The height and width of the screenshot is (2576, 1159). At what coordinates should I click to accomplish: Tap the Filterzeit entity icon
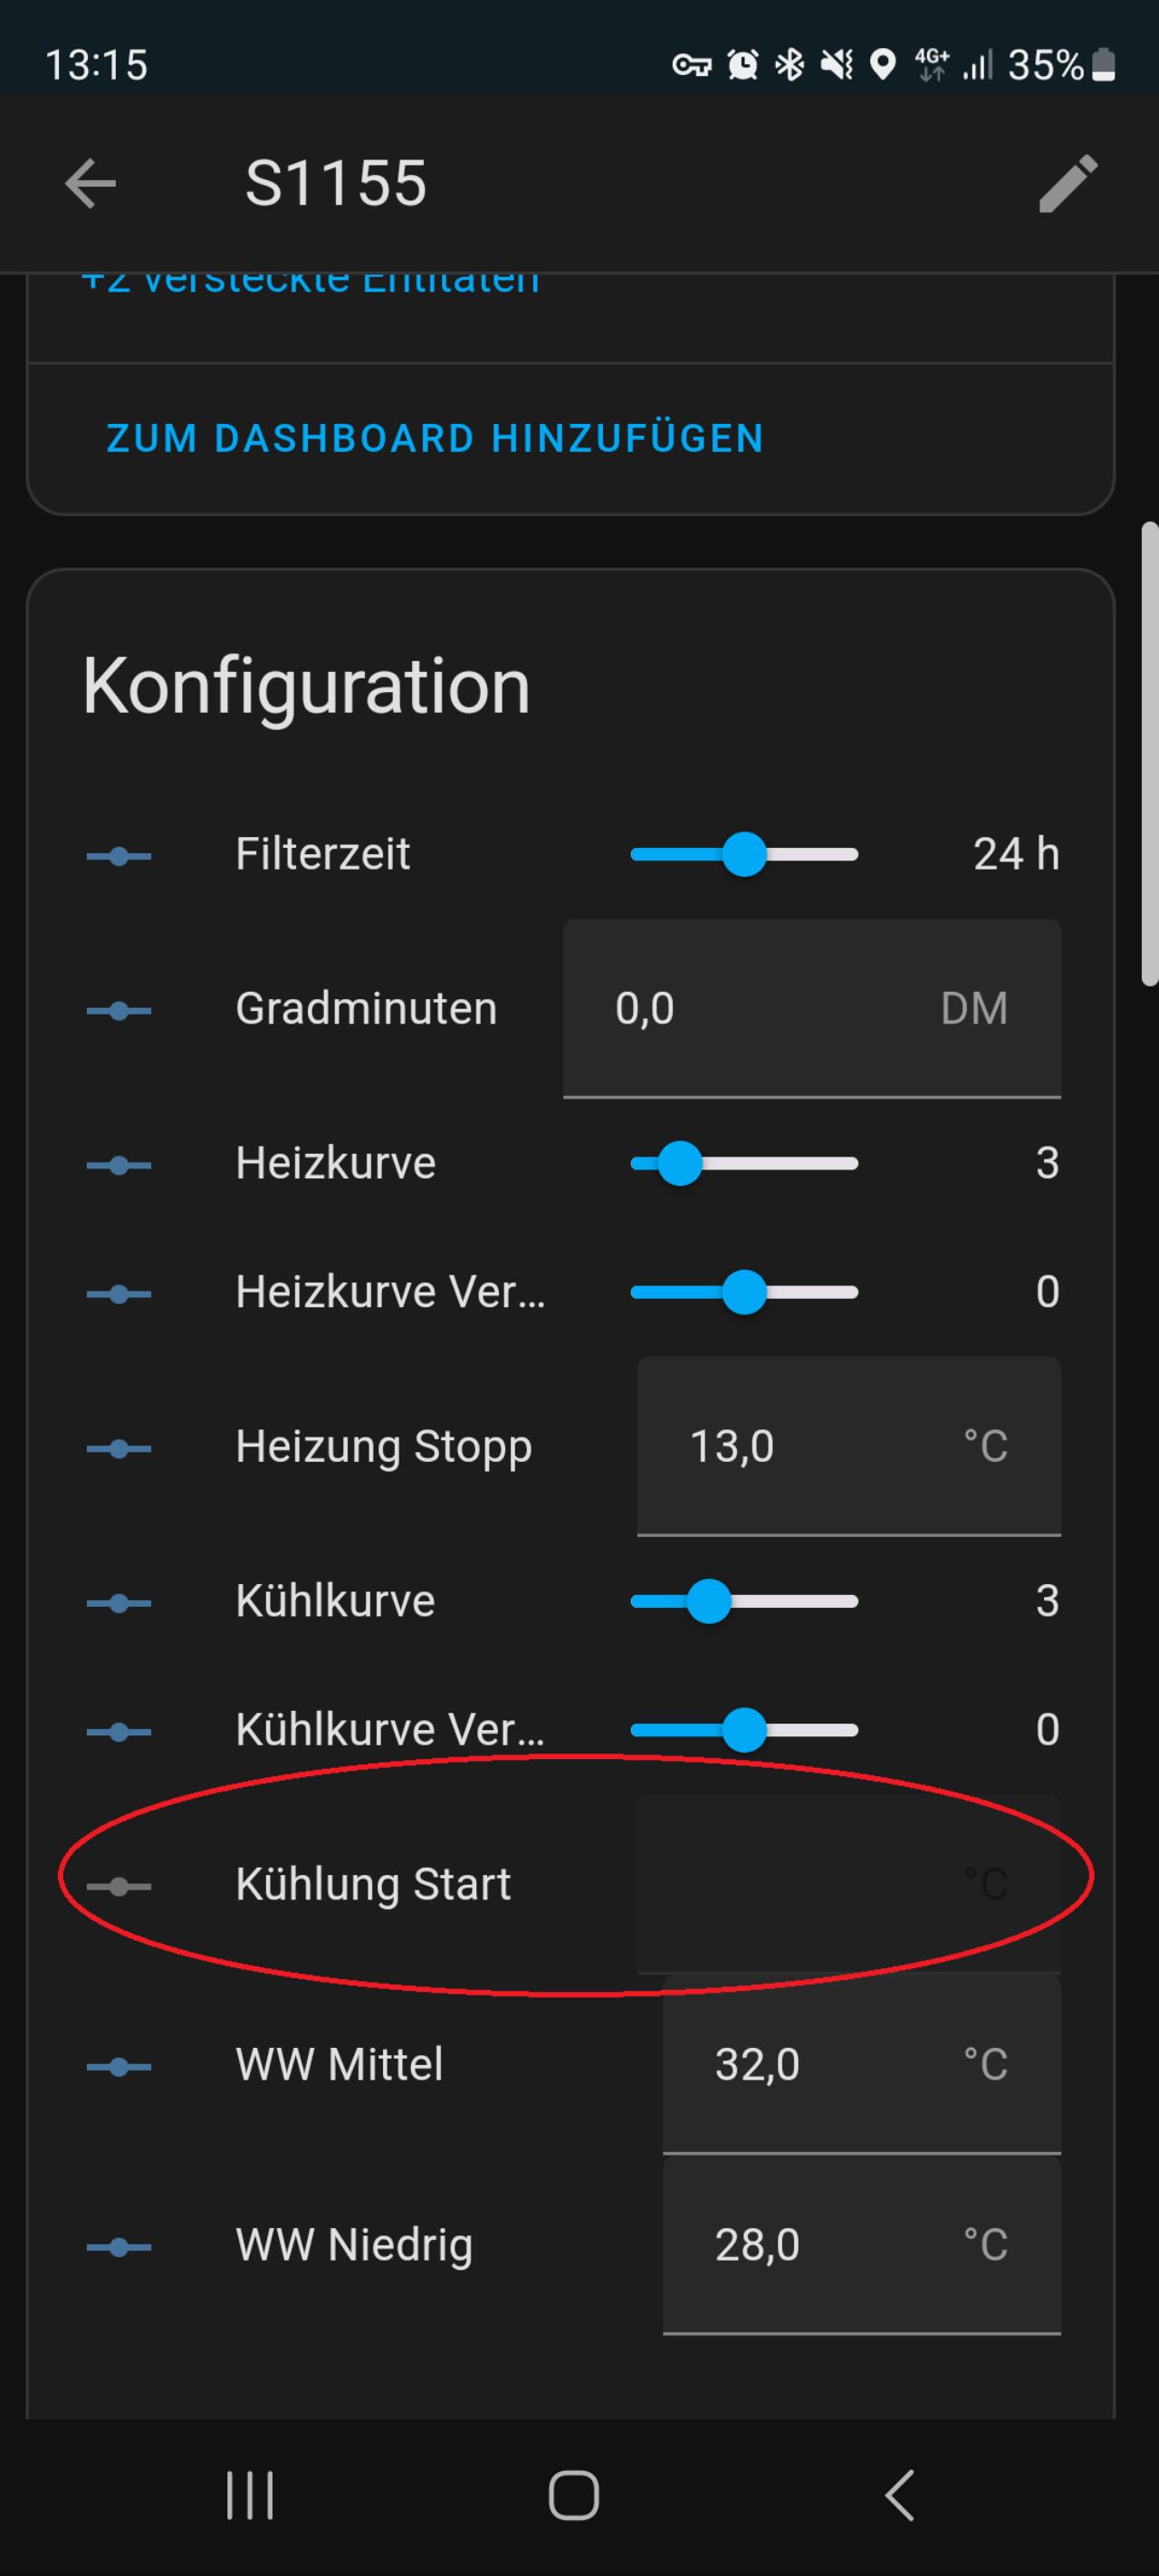119,856
